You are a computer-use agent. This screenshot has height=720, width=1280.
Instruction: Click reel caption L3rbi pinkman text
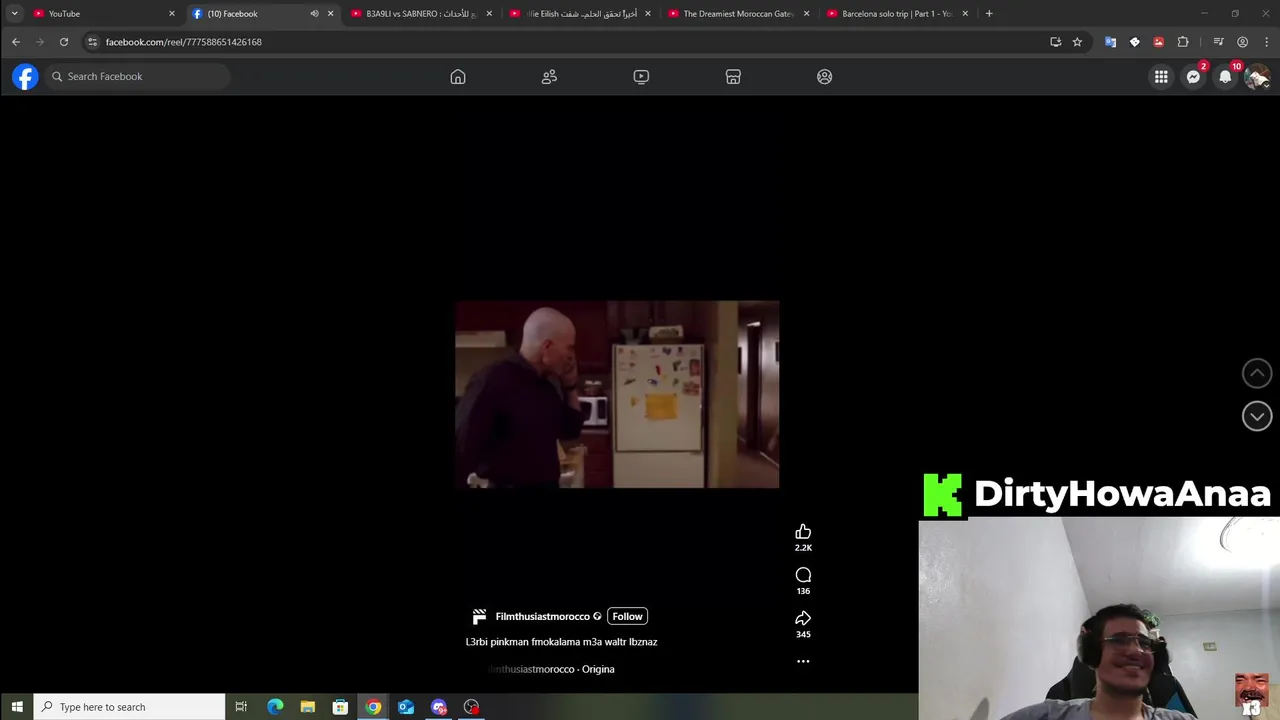pos(562,642)
